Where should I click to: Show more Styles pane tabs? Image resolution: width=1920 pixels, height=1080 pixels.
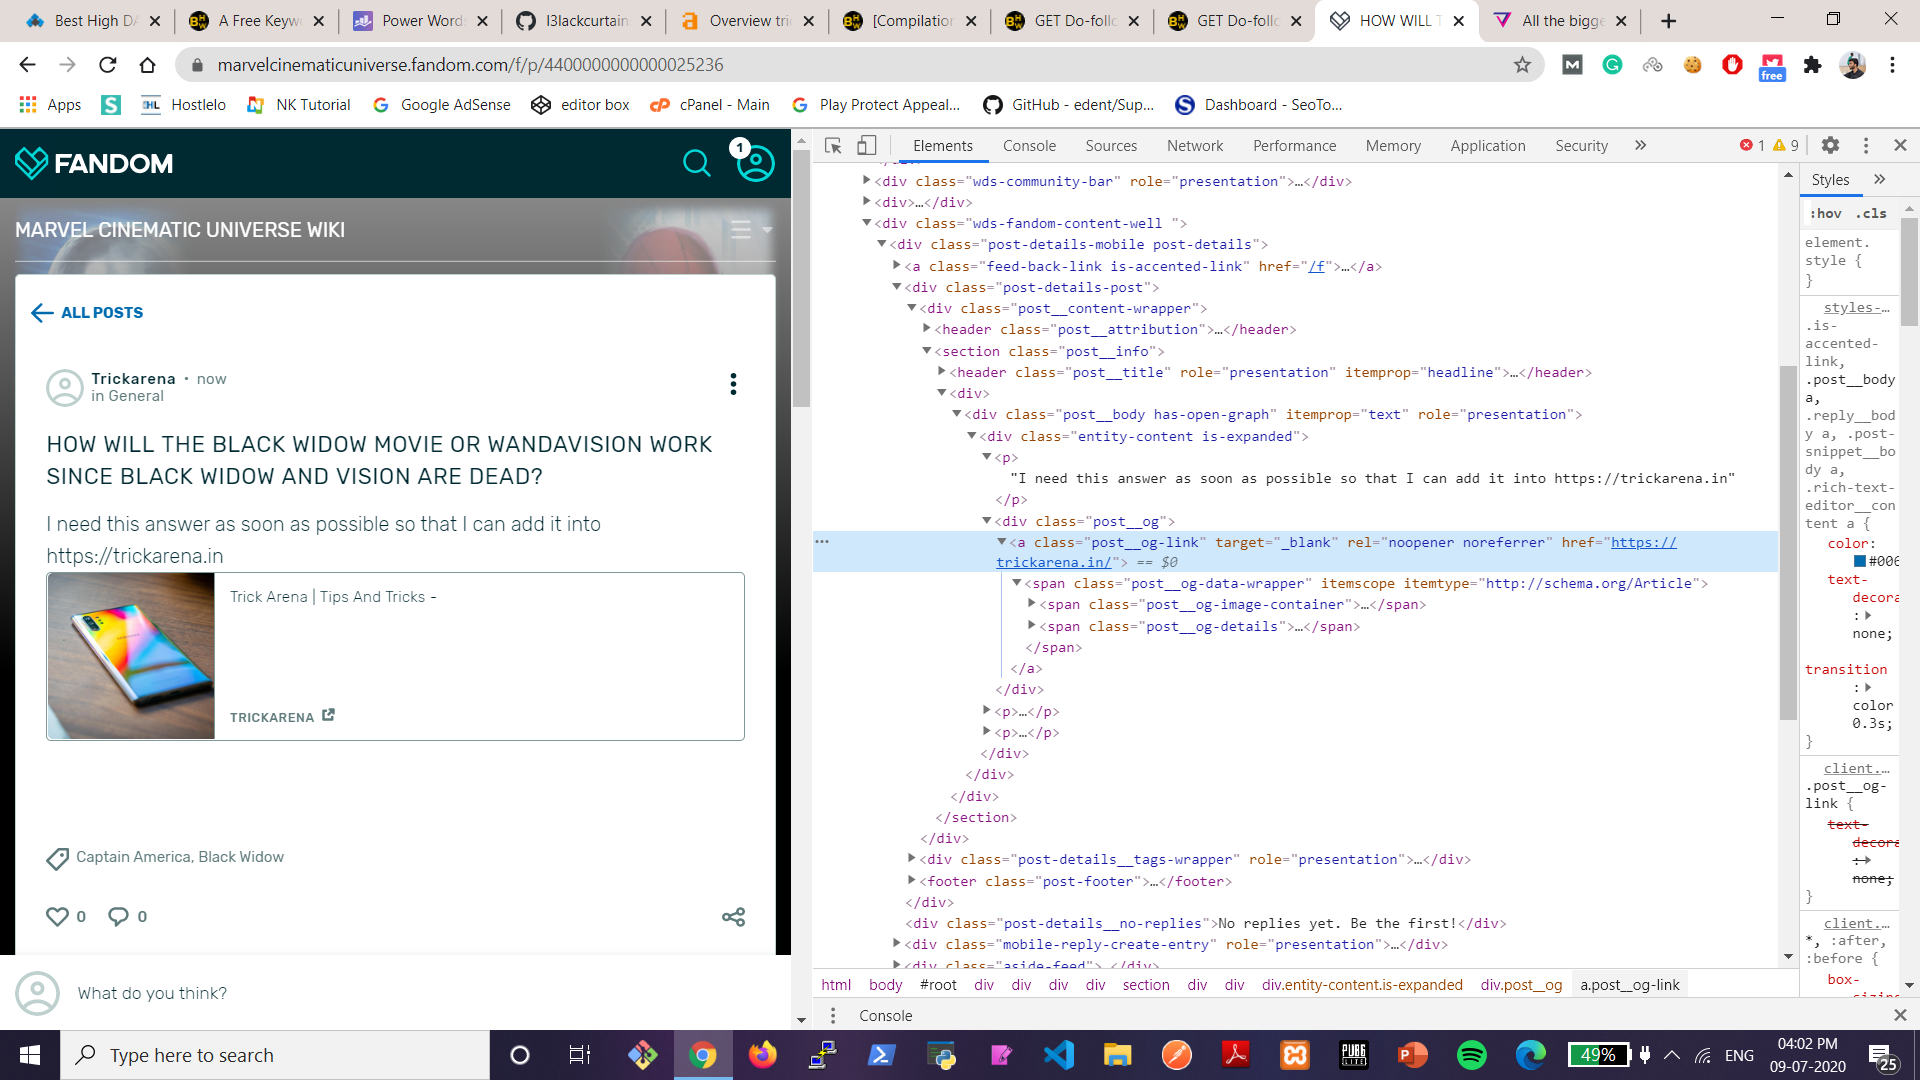(1880, 180)
